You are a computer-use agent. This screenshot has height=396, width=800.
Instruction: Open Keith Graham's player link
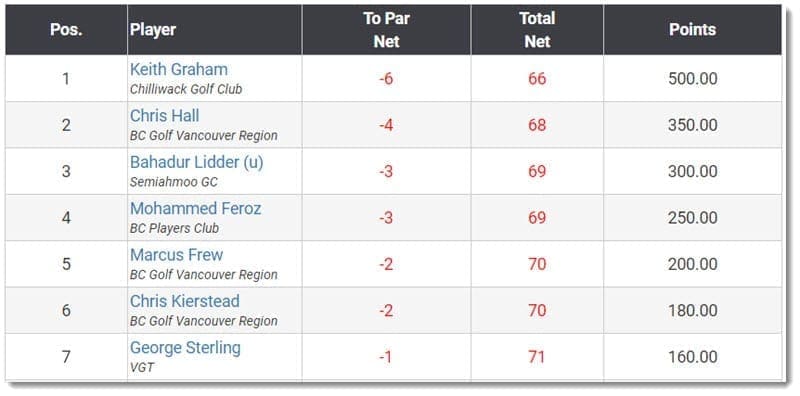[x=179, y=69]
